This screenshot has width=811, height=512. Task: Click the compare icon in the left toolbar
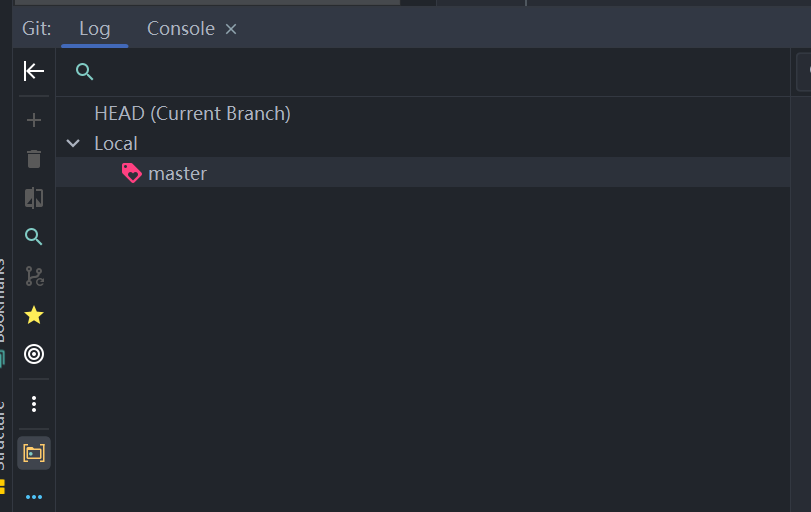pos(34,198)
